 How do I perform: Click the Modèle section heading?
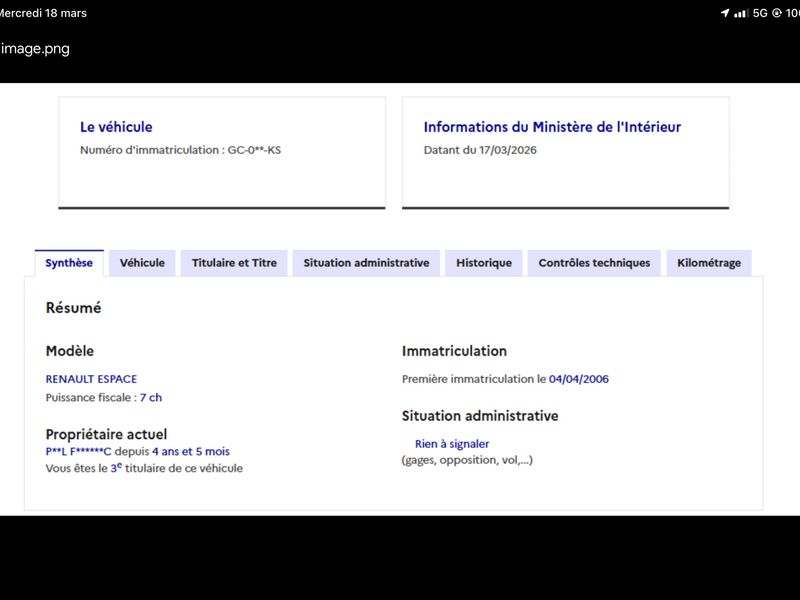(70, 351)
